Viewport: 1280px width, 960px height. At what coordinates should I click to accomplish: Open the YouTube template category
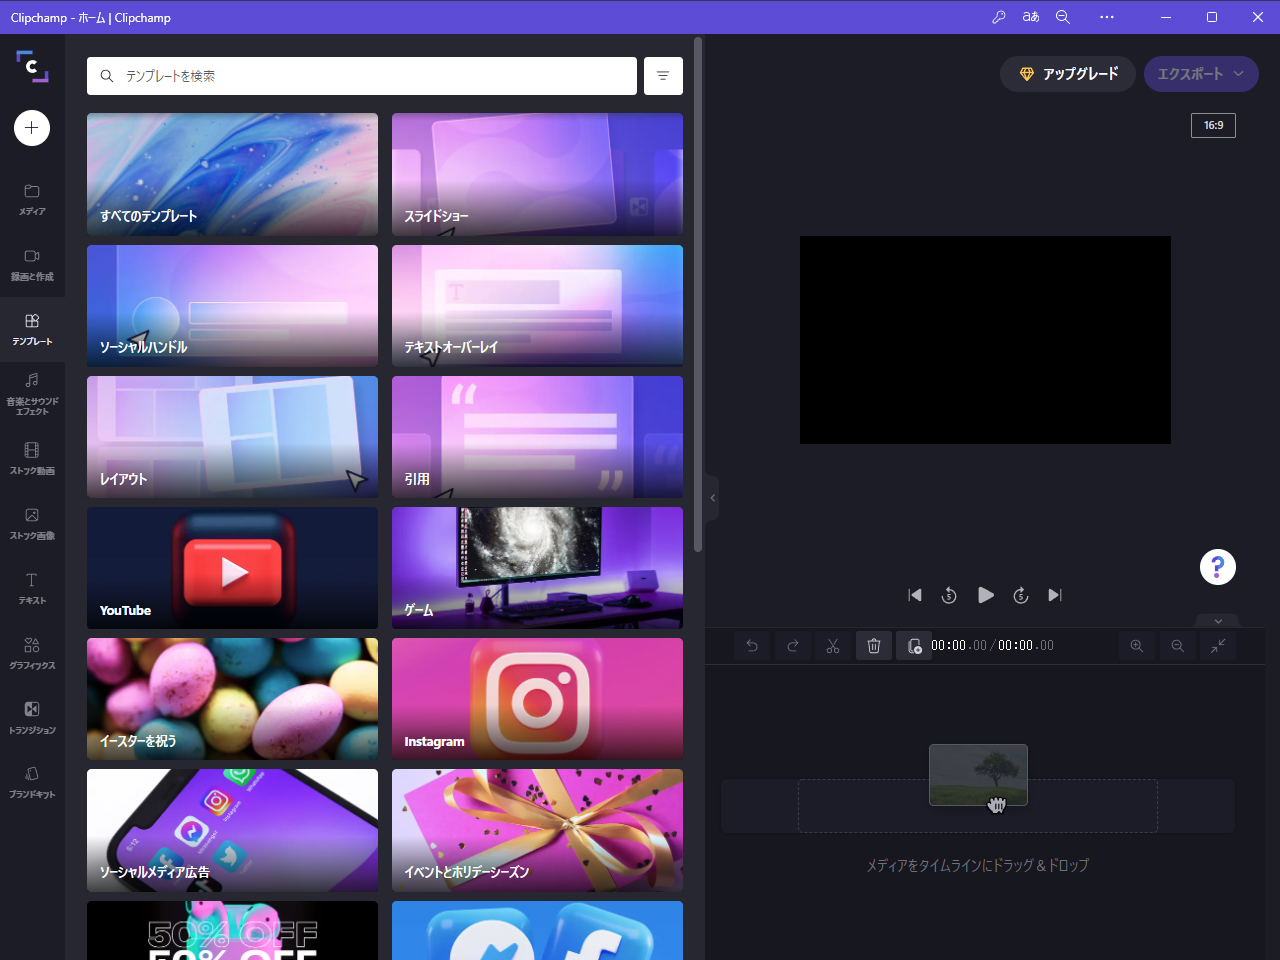coord(232,568)
